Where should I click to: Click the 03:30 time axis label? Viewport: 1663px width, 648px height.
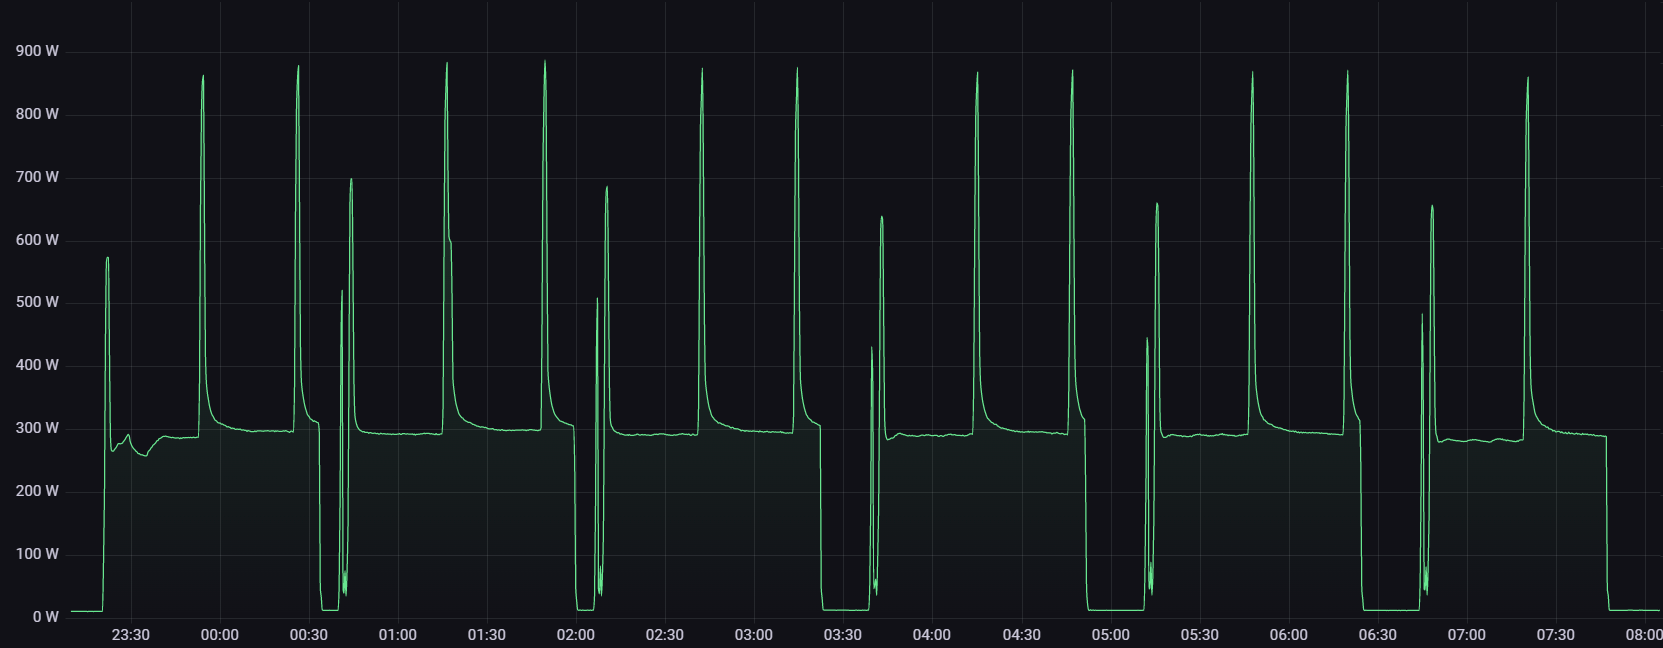tap(842, 635)
